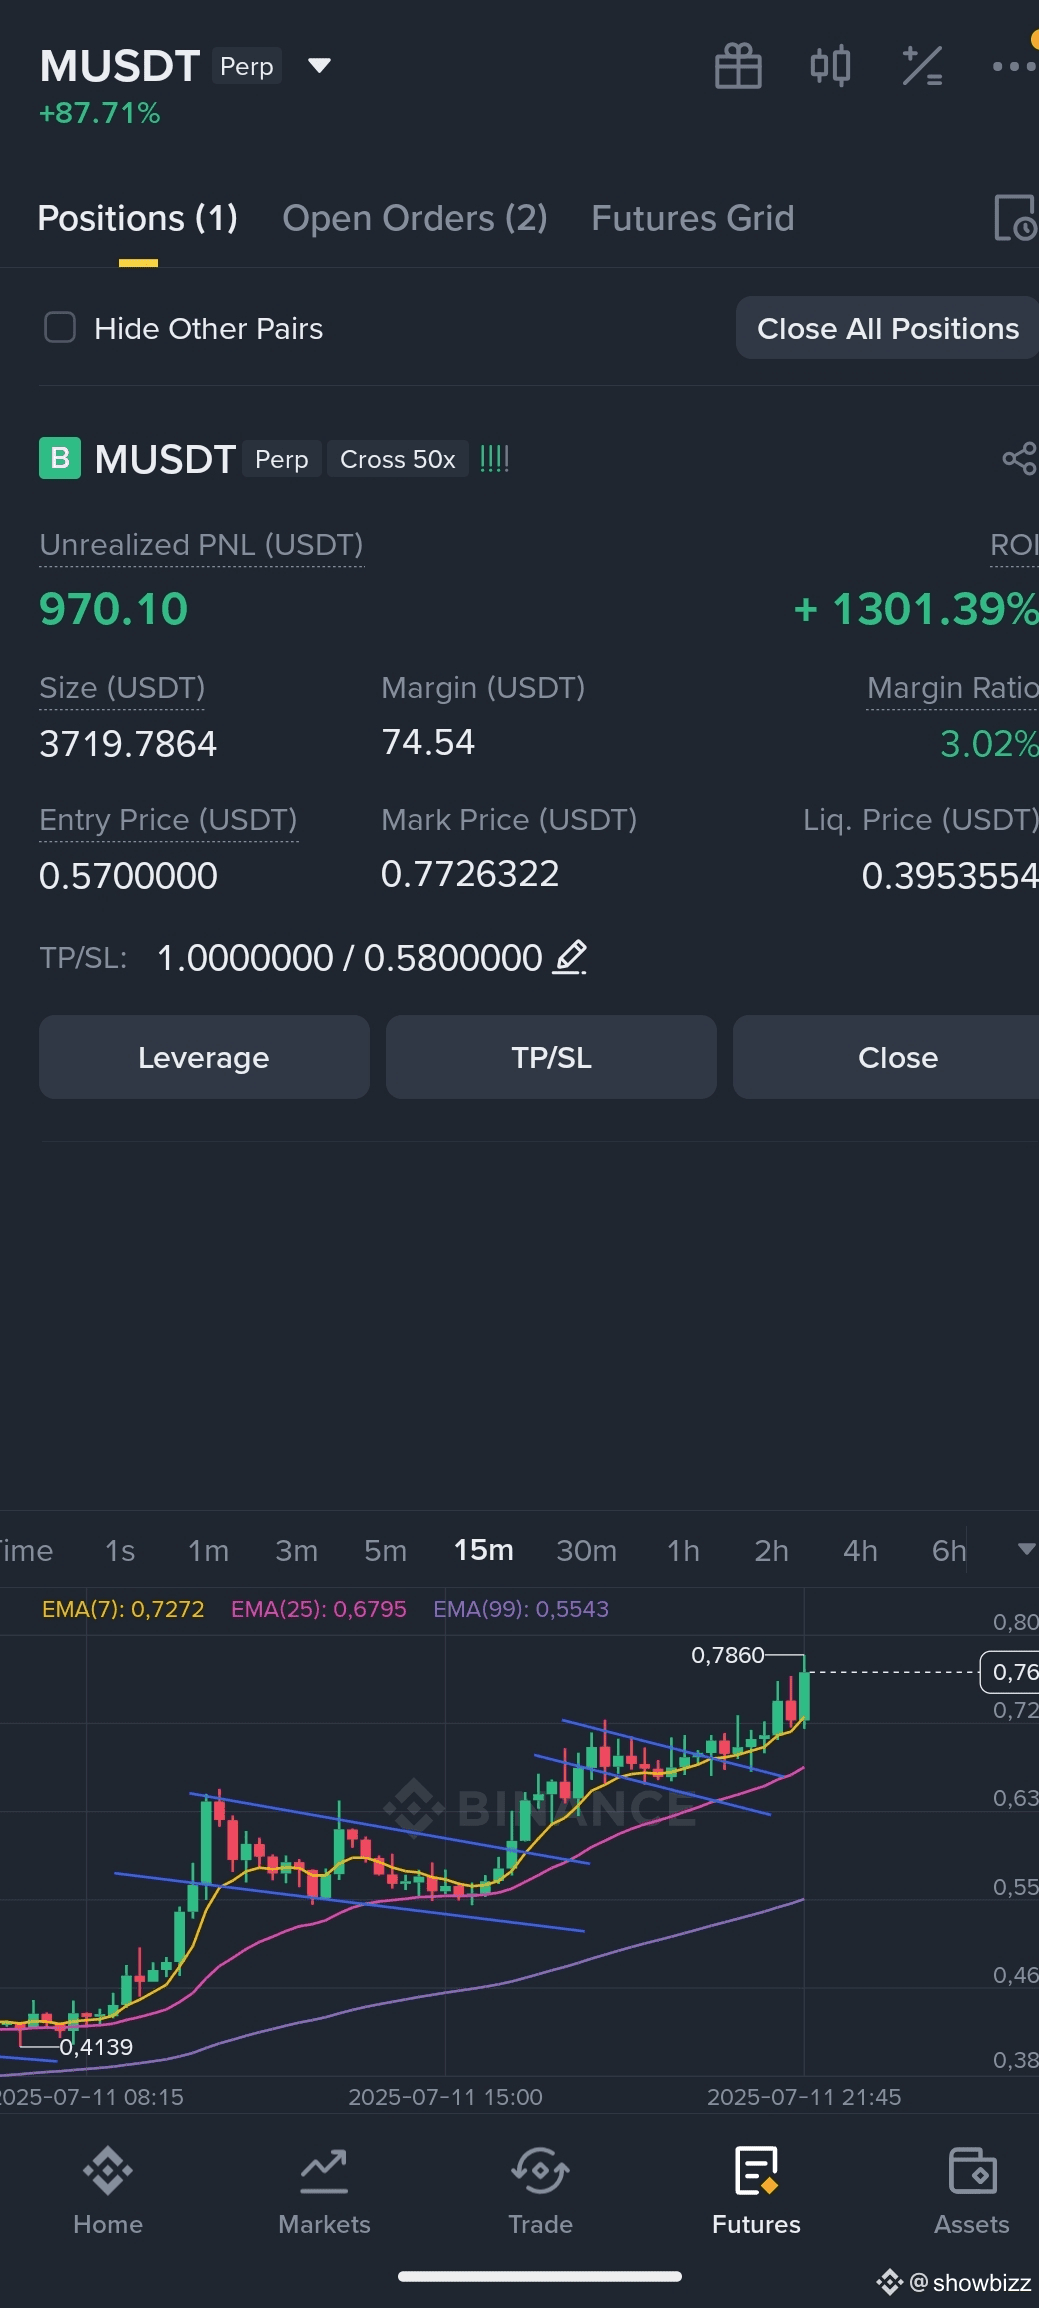The width and height of the screenshot is (1039, 2308).
Task: Tap the 970.10 PNL value
Action: 114,609
